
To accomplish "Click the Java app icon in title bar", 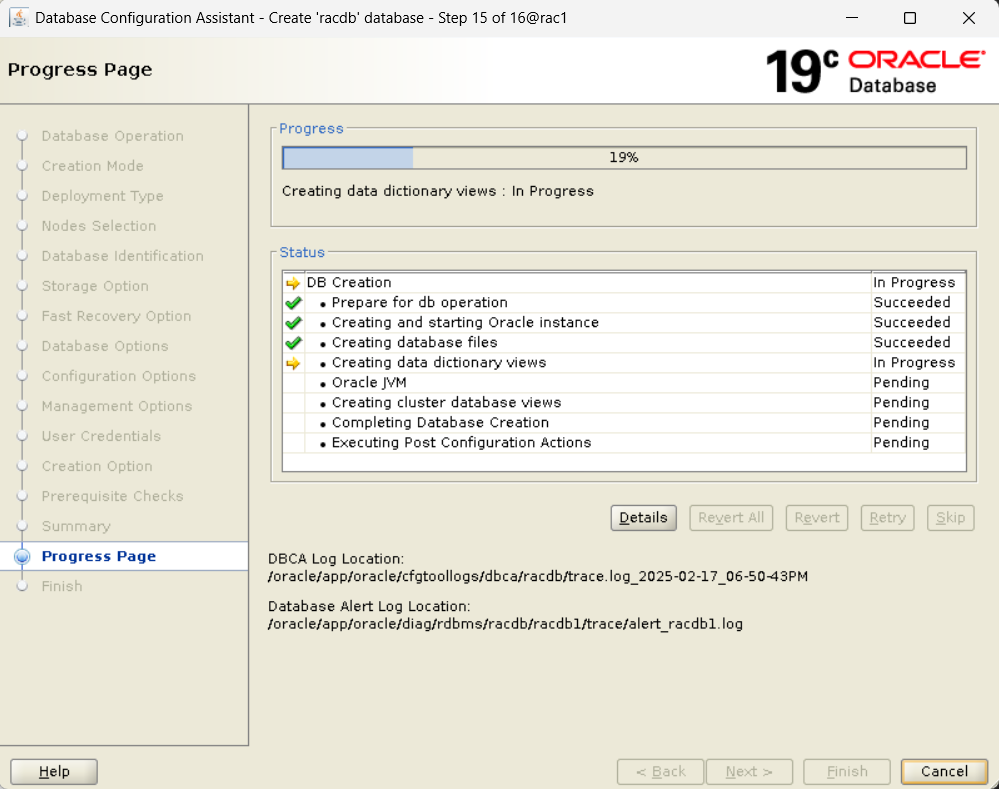I will [18, 17].
